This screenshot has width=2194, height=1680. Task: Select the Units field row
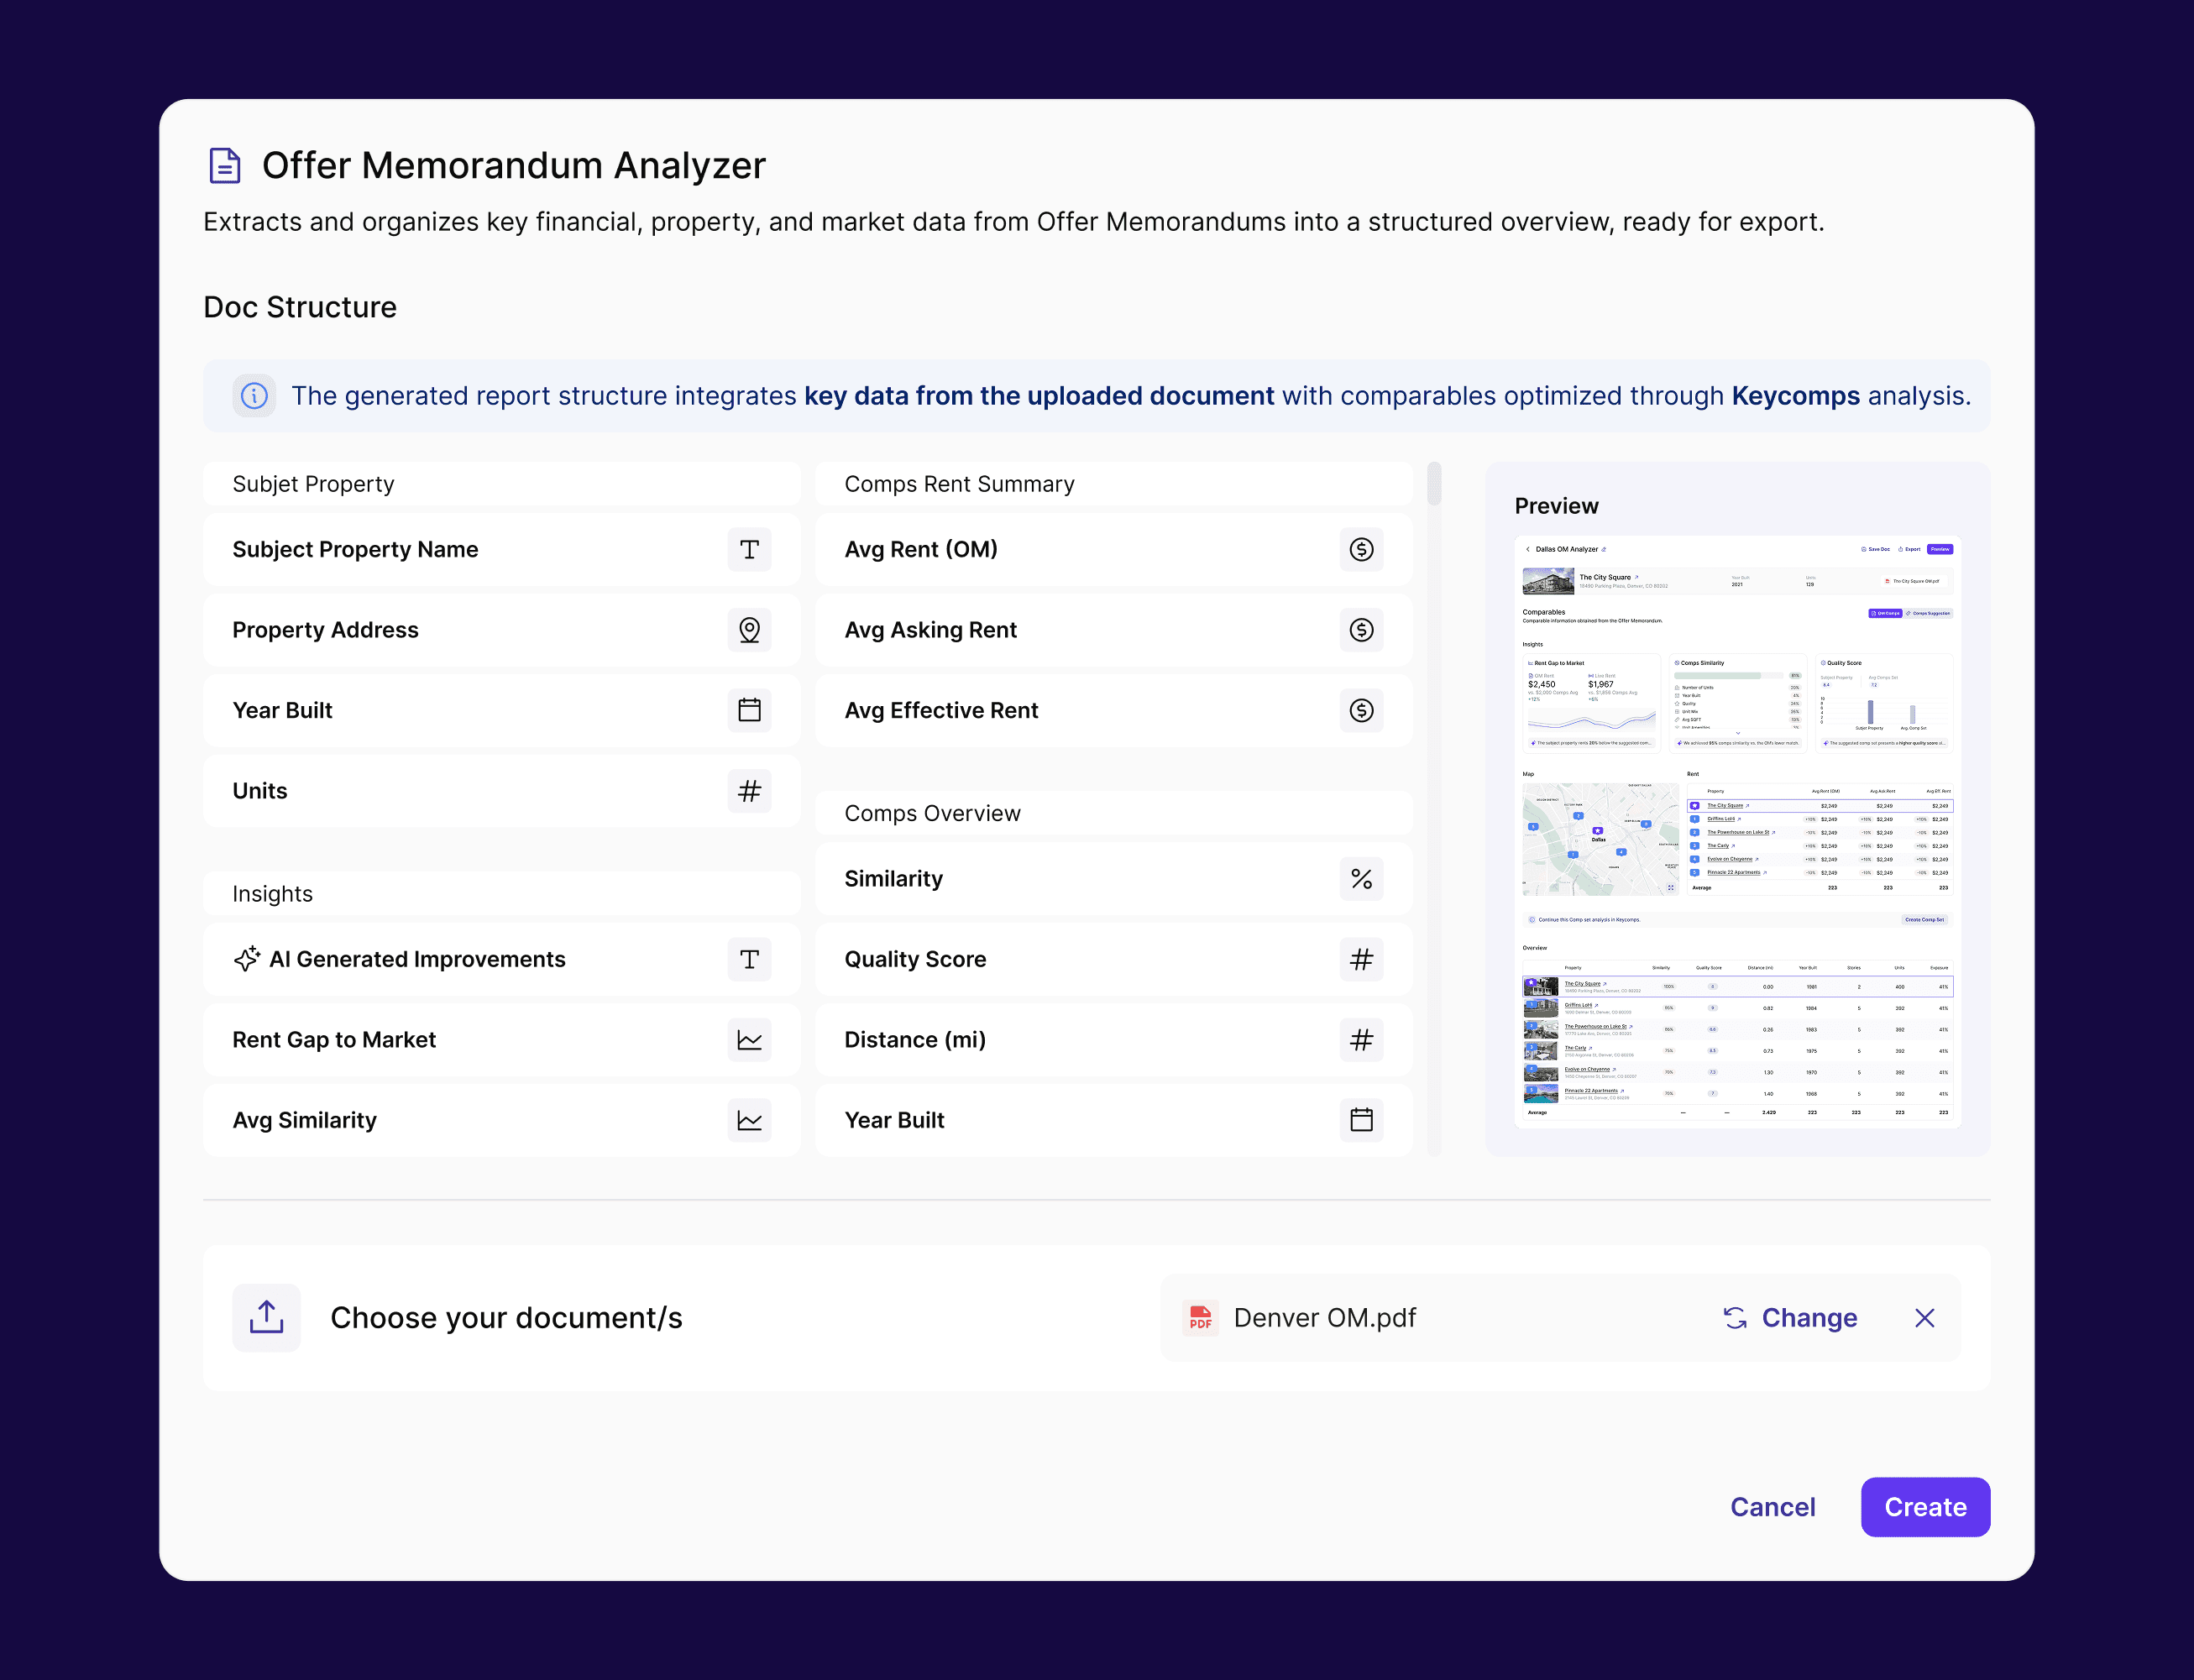pos(502,791)
